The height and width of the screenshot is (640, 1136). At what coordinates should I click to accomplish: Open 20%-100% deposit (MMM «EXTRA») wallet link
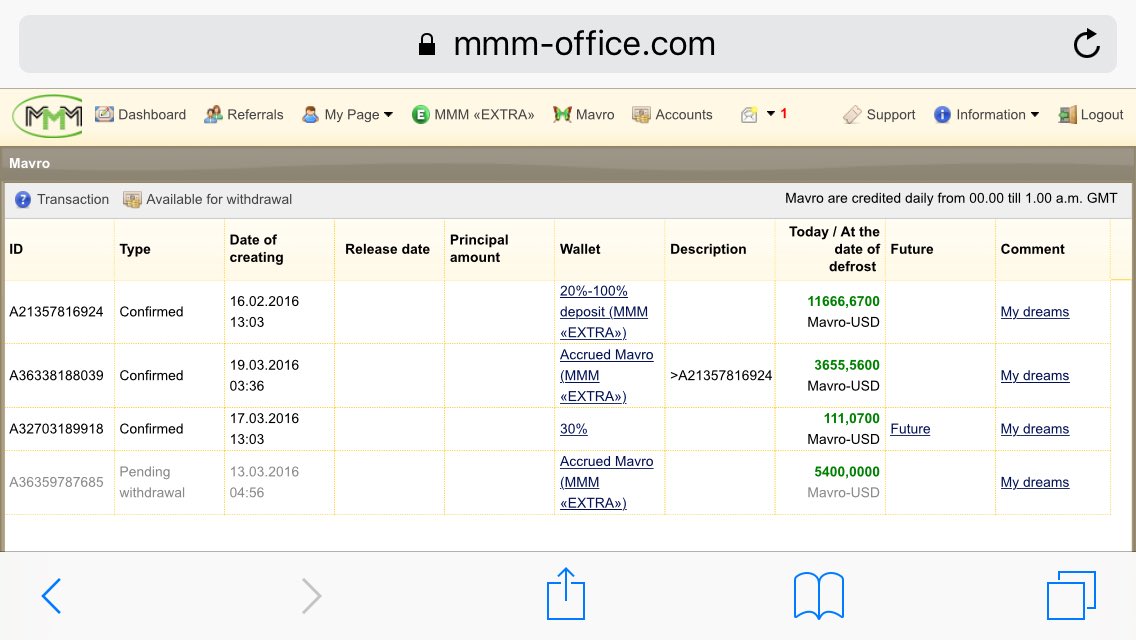(604, 312)
